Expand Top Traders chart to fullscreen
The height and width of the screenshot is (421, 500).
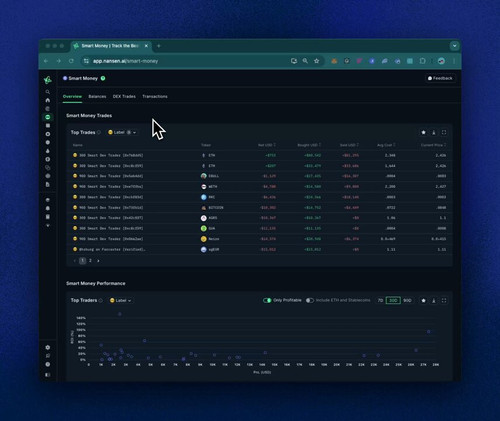[444, 300]
